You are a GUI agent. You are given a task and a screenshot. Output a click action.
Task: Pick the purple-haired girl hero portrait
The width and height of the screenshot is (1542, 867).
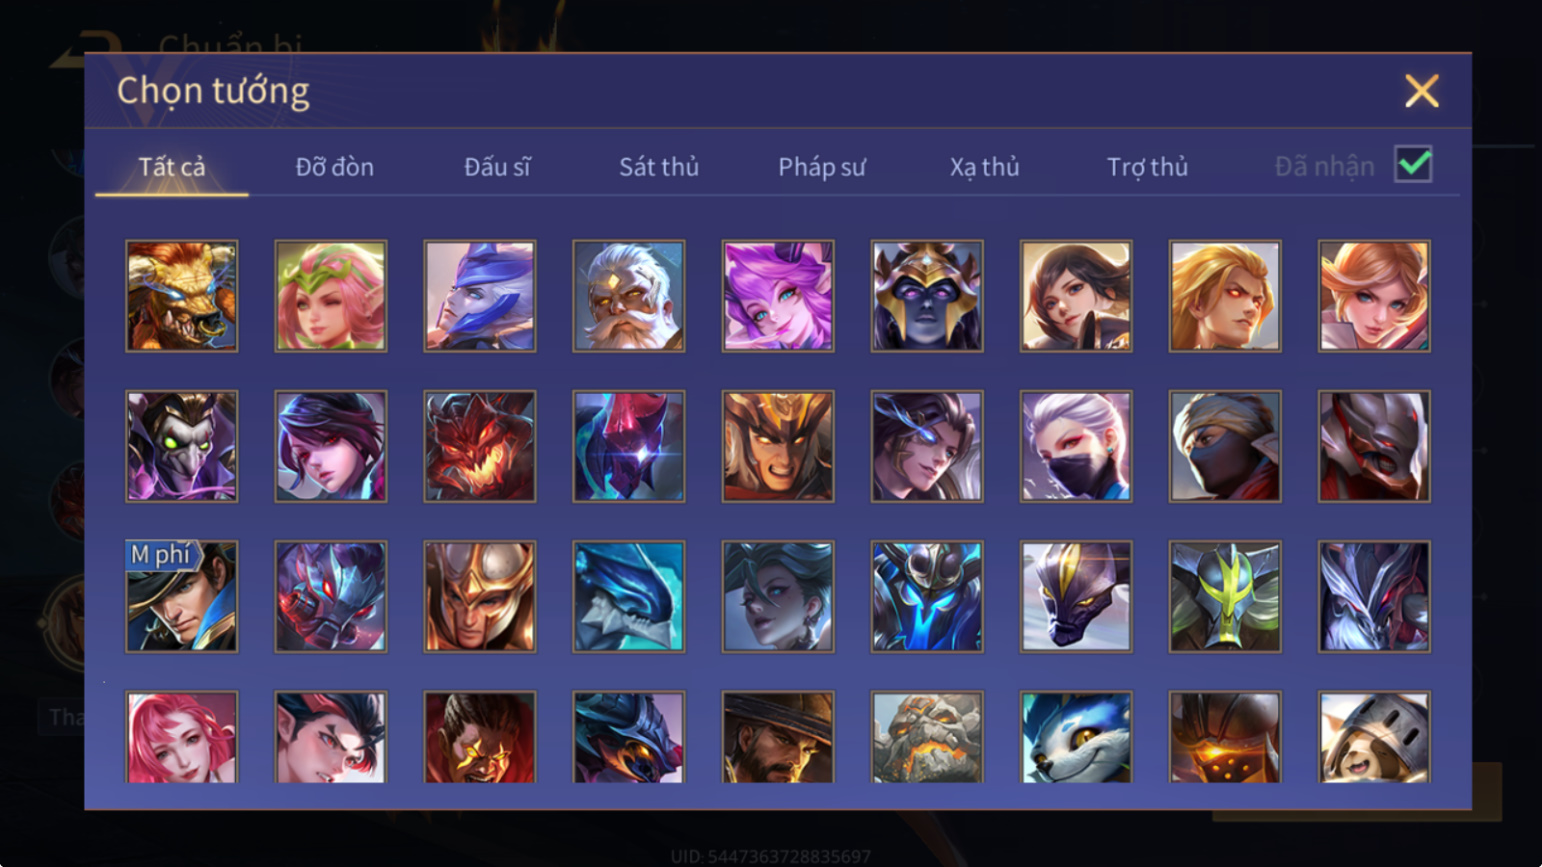point(778,296)
